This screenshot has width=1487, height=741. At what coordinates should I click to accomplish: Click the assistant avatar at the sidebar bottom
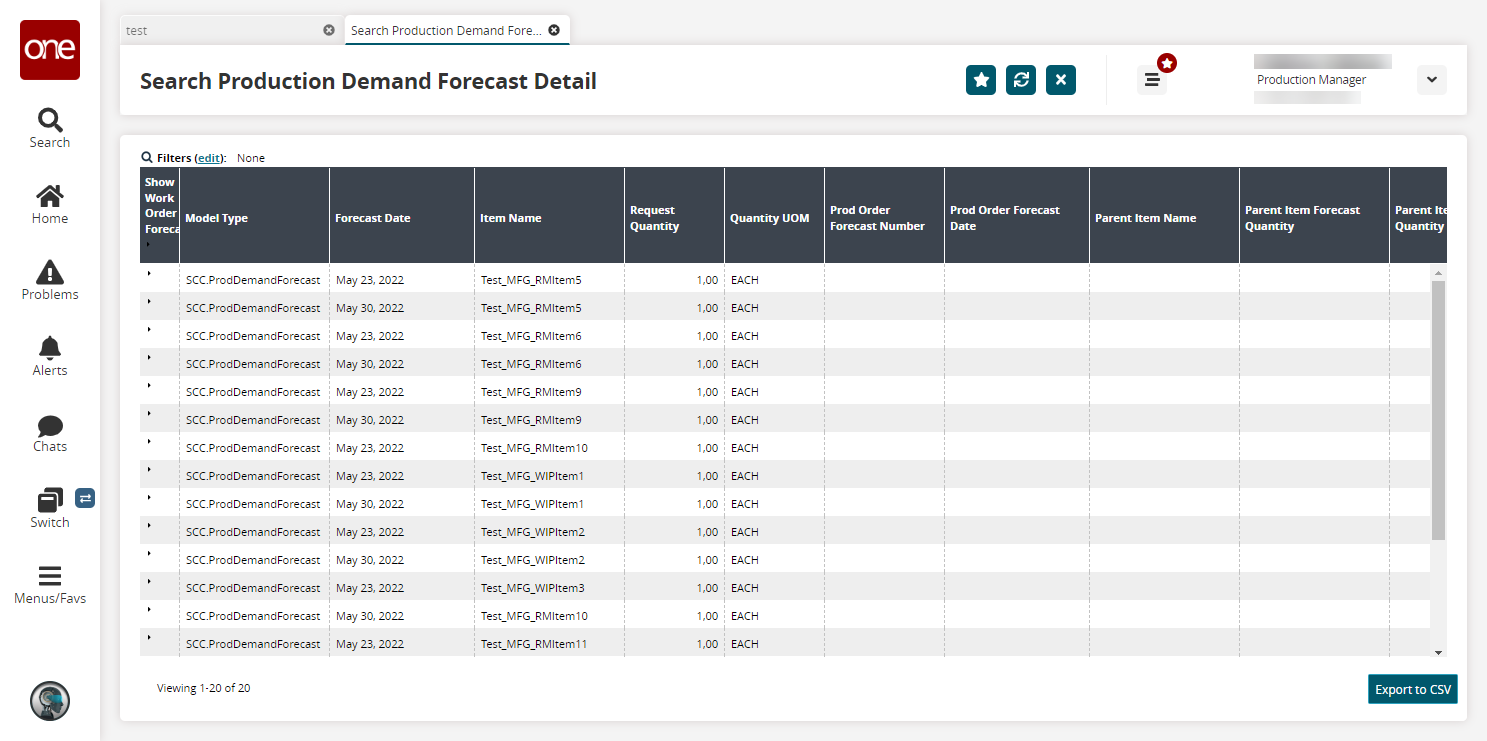tap(50, 701)
